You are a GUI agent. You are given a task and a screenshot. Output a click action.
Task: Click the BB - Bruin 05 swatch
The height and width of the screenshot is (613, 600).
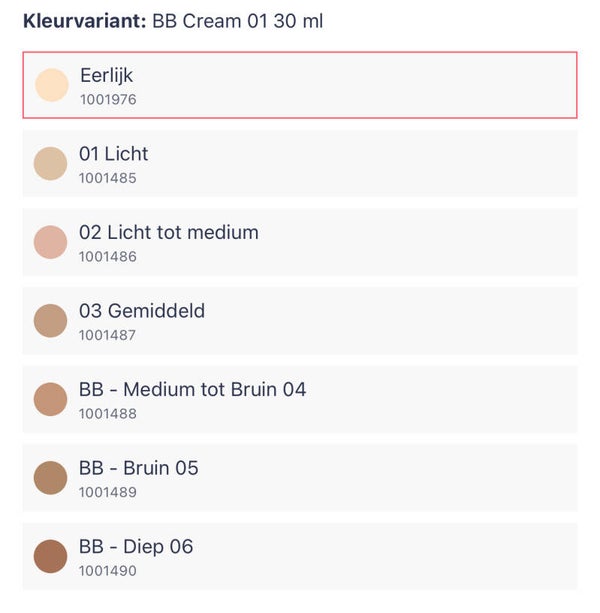click(50, 478)
